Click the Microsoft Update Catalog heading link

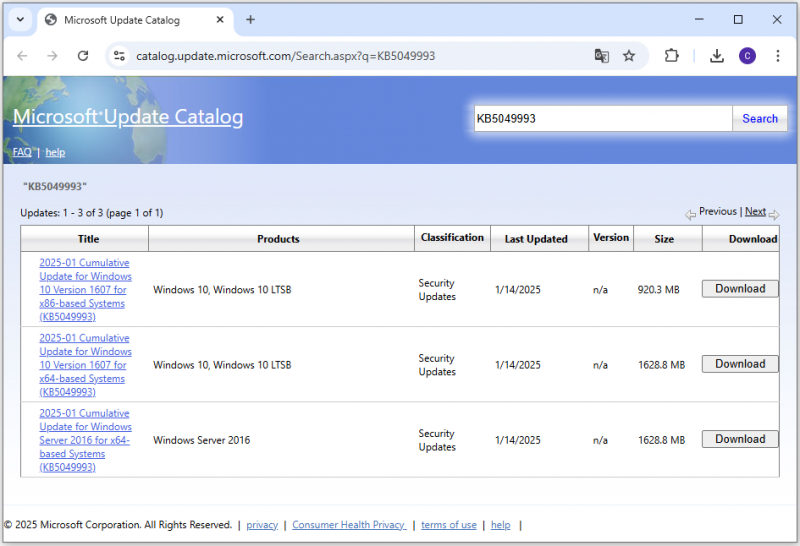pyautogui.click(x=128, y=117)
